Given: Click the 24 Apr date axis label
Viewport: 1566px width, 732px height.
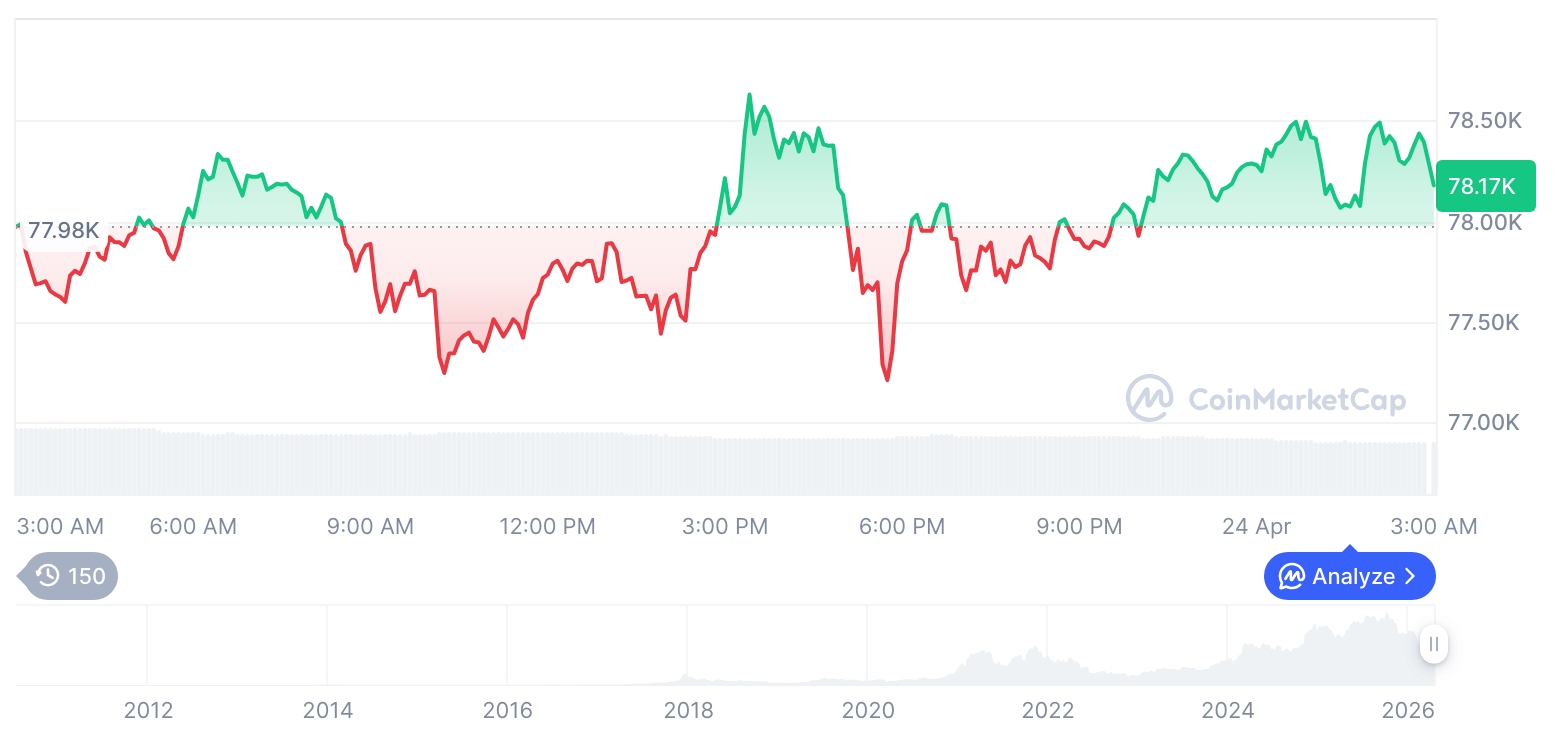Looking at the screenshot, I should click(1256, 526).
